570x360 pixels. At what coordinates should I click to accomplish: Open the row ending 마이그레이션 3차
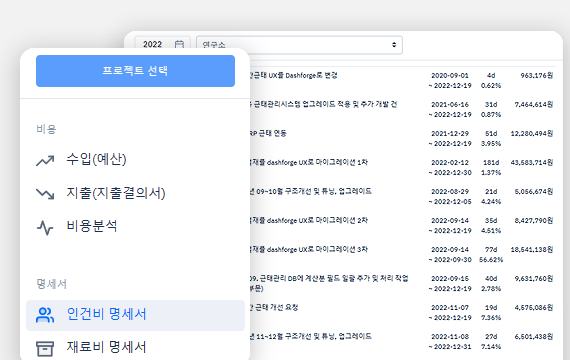(401, 255)
